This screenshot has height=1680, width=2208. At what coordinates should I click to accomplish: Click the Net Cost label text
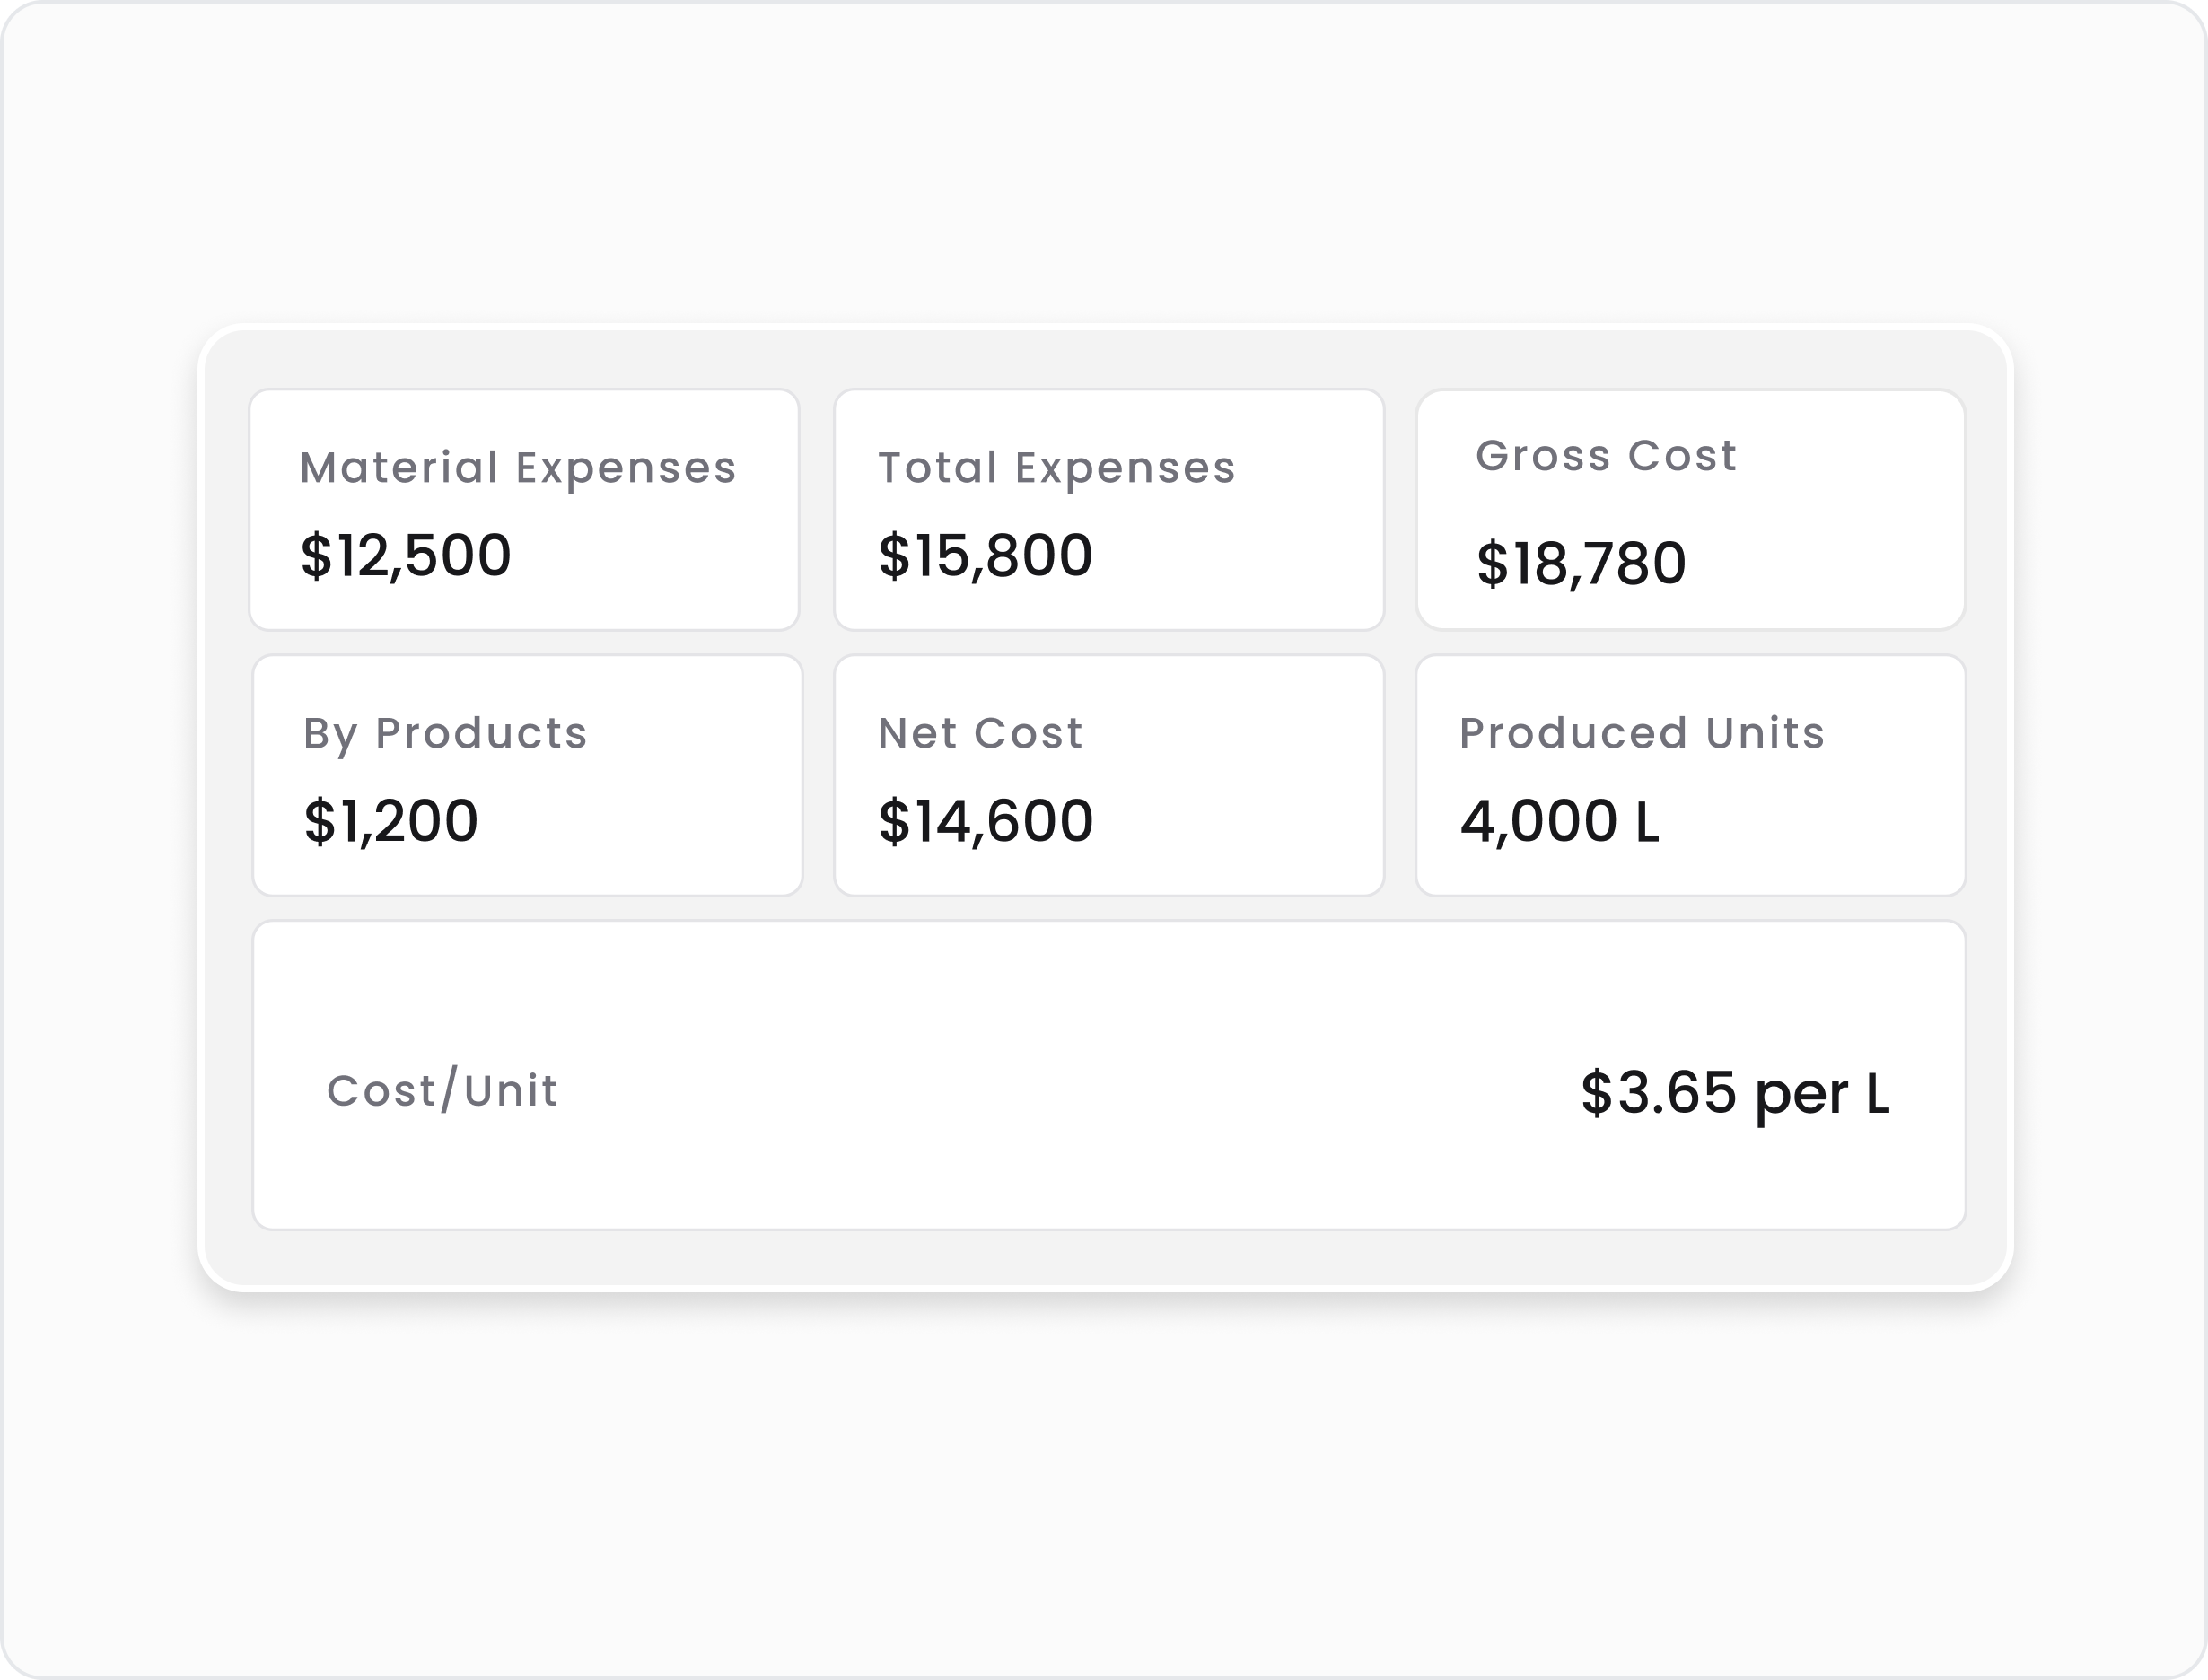[x=980, y=733]
